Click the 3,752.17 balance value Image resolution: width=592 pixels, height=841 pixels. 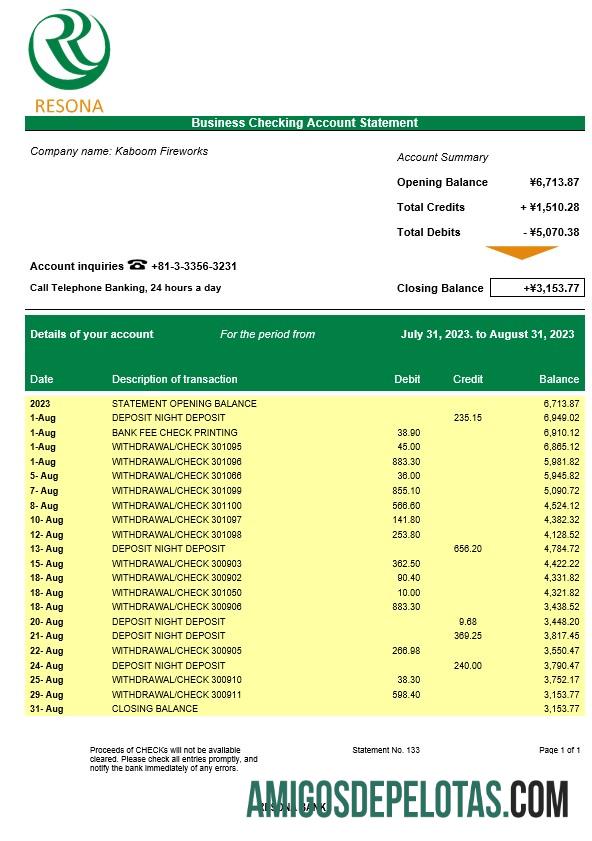pyautogui.click(x=561, y=680)
